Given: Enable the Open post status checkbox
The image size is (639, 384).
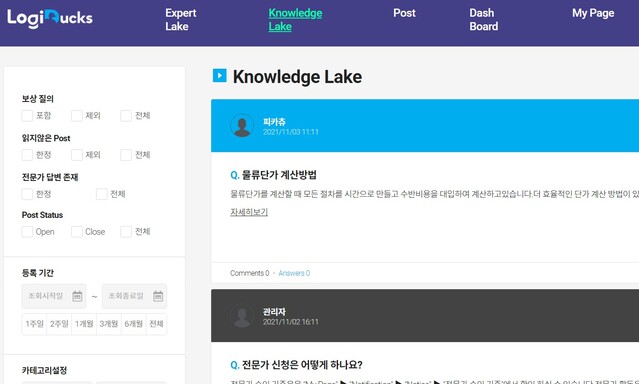Looking at the screenshot, I should point(27,232).
